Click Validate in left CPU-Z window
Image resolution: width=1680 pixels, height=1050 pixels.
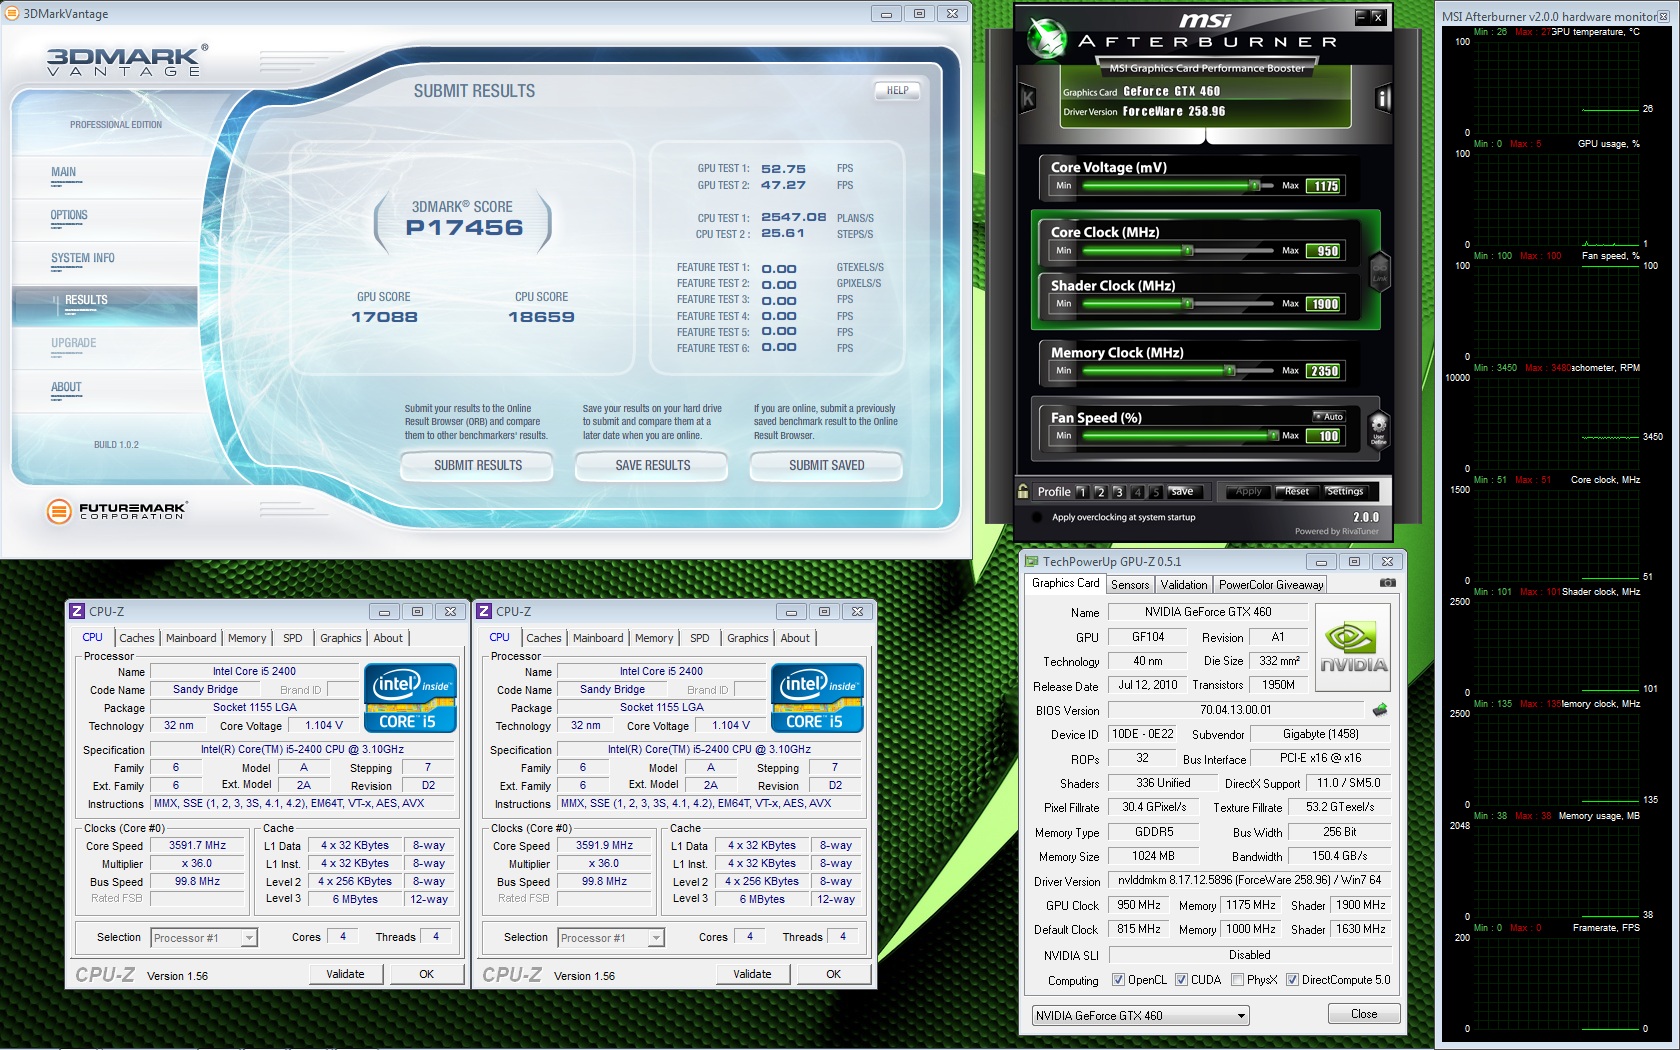345,974
